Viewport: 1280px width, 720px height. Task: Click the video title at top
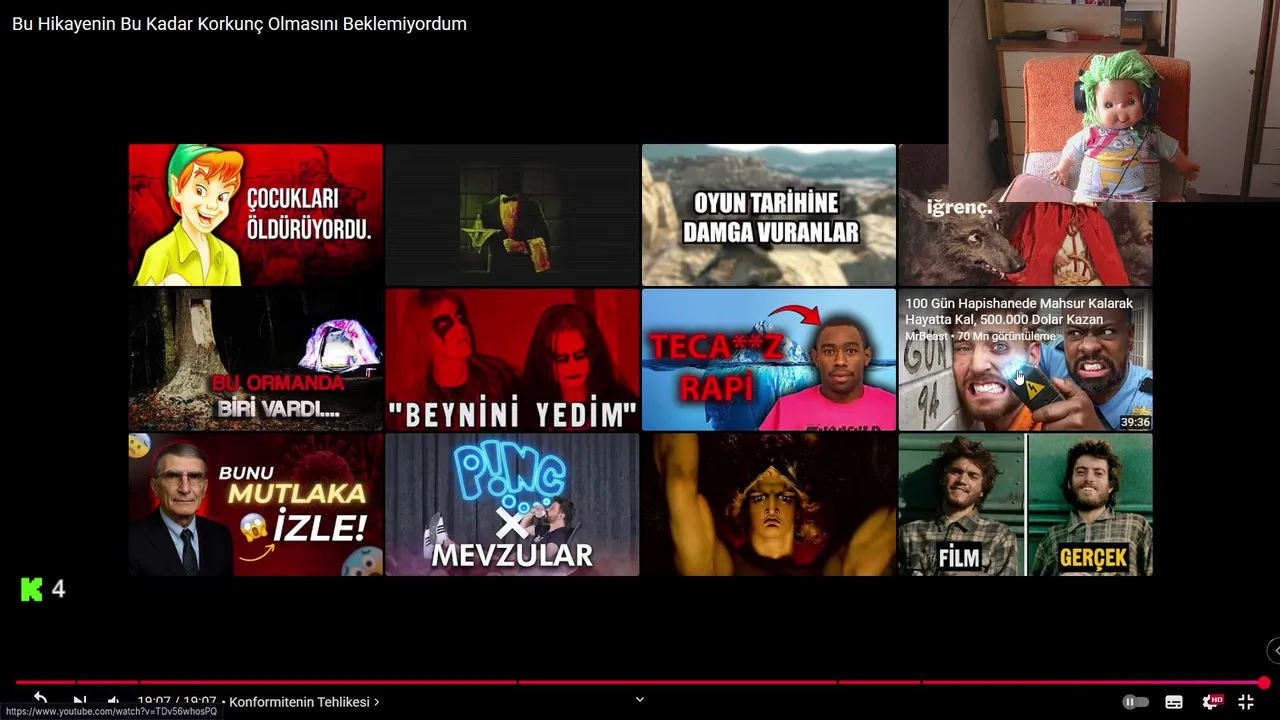point(239,24)
